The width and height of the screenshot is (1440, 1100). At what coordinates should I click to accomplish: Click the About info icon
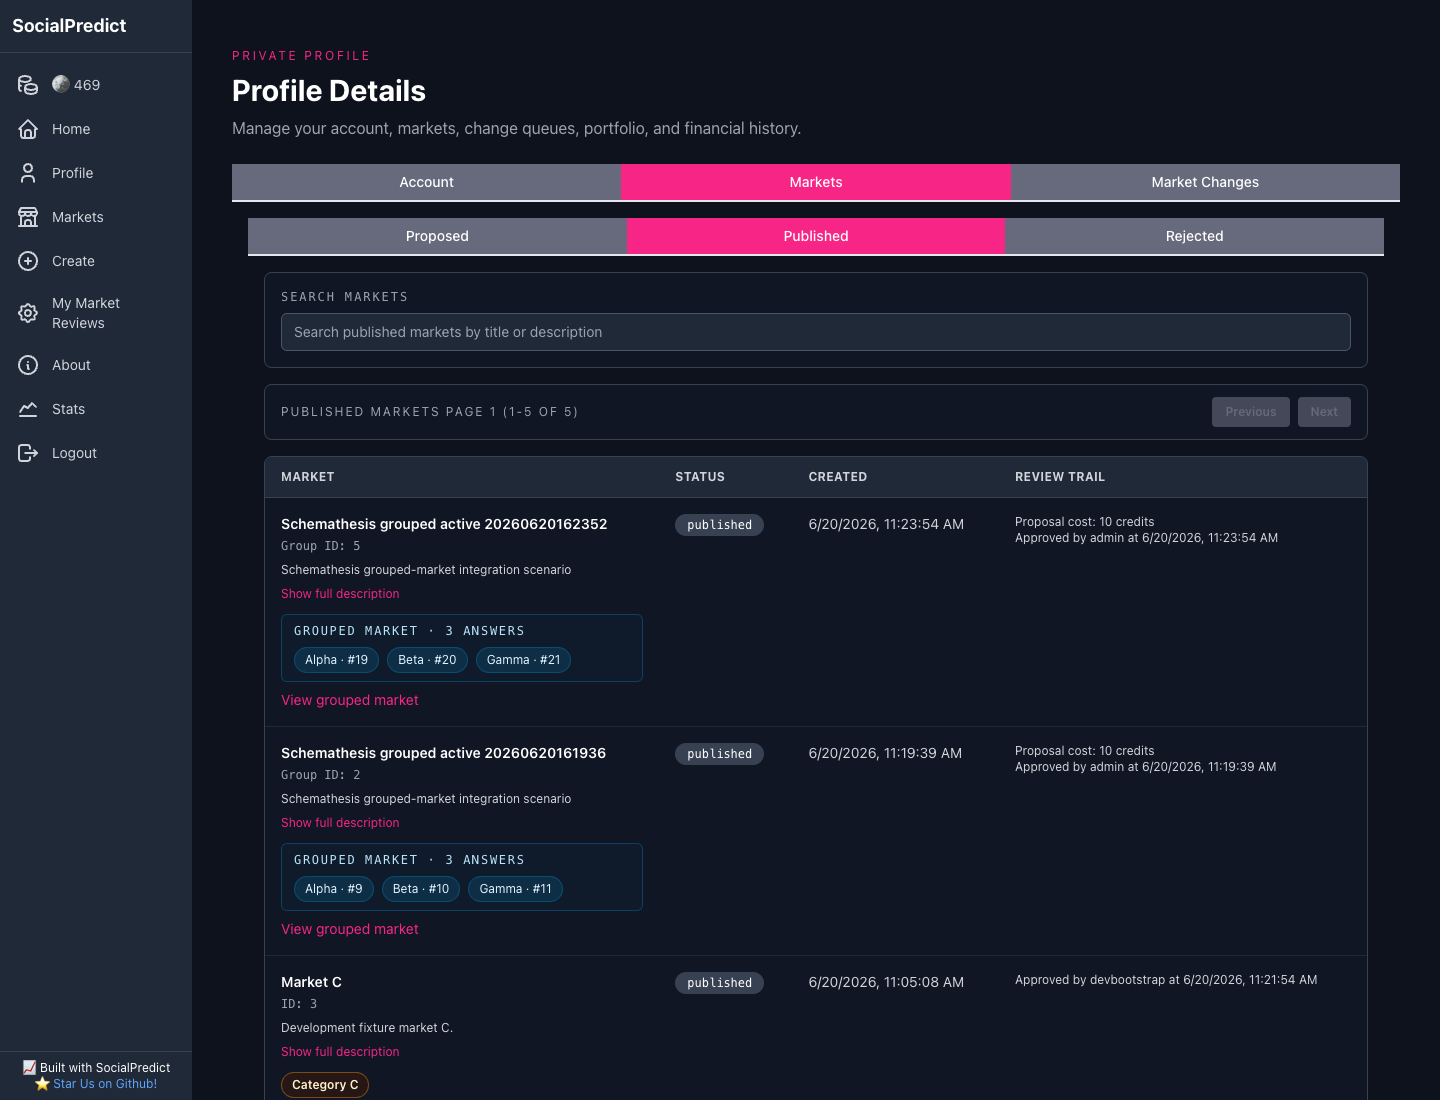28,365
